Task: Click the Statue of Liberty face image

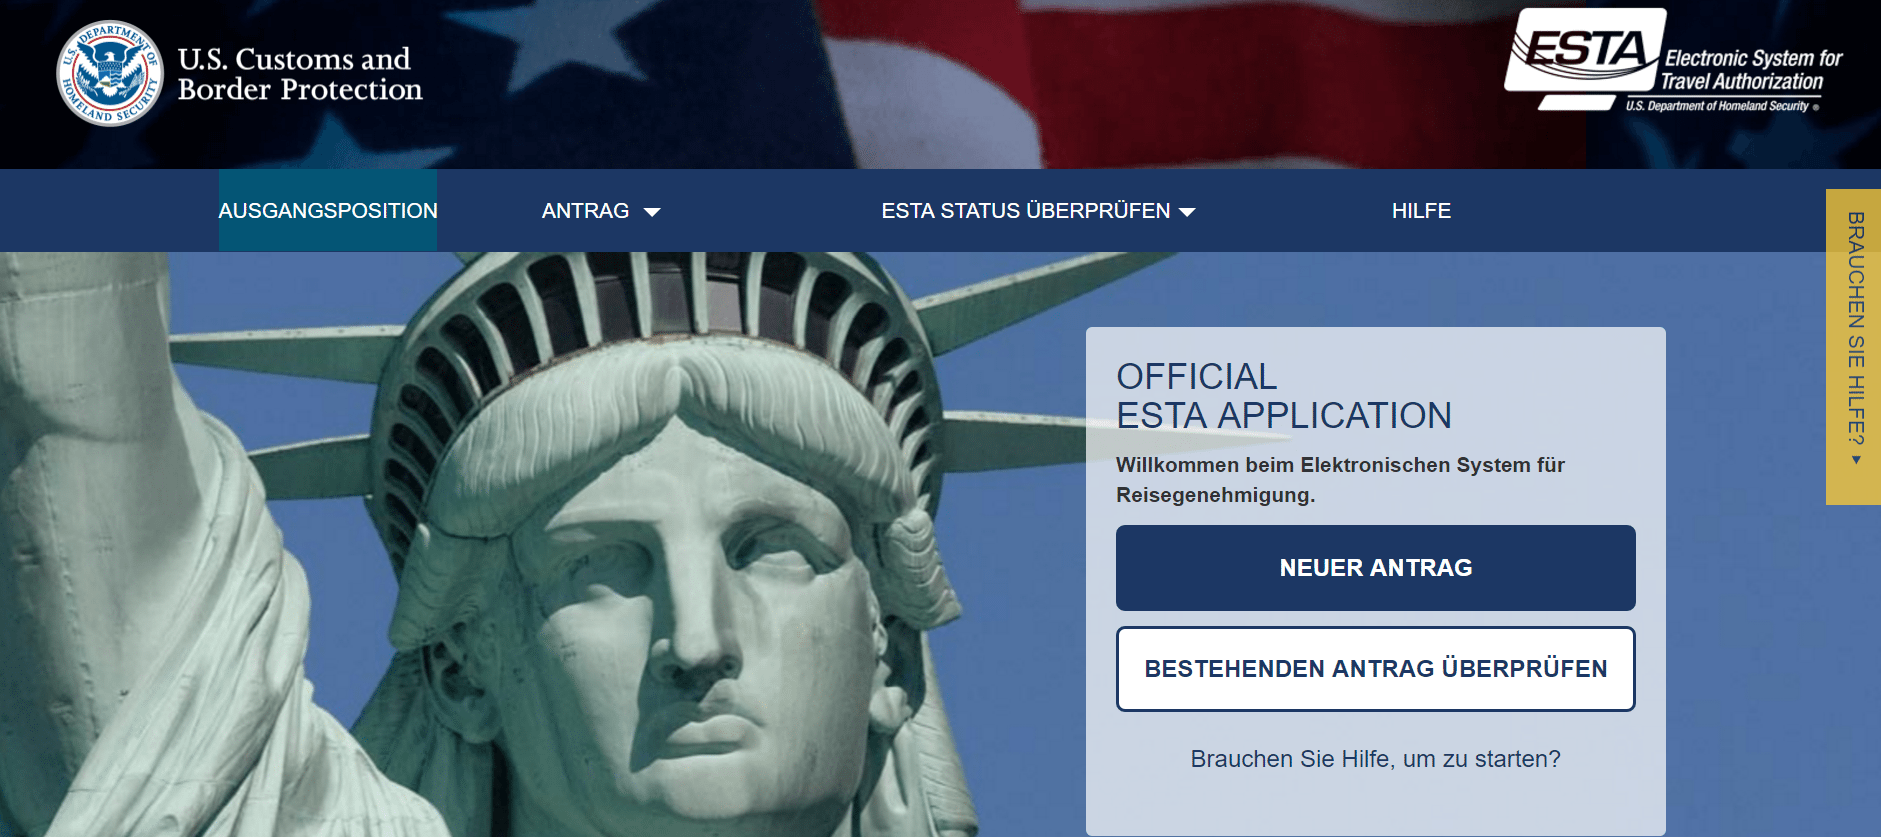Action: [690, 580]
